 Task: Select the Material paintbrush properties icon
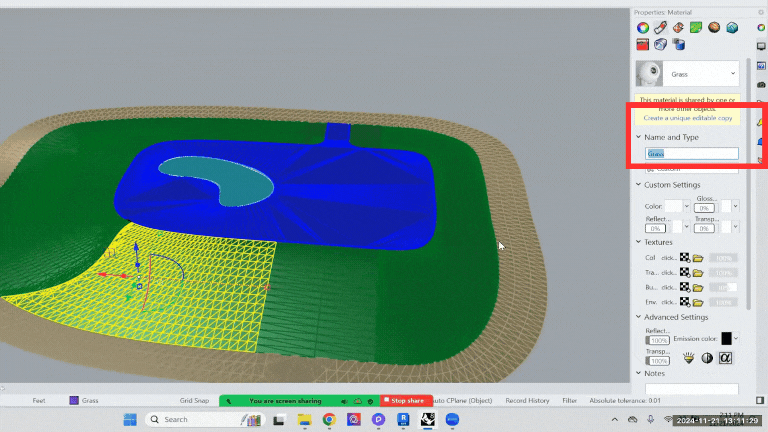pyautogui.click(x=660, y=27)
